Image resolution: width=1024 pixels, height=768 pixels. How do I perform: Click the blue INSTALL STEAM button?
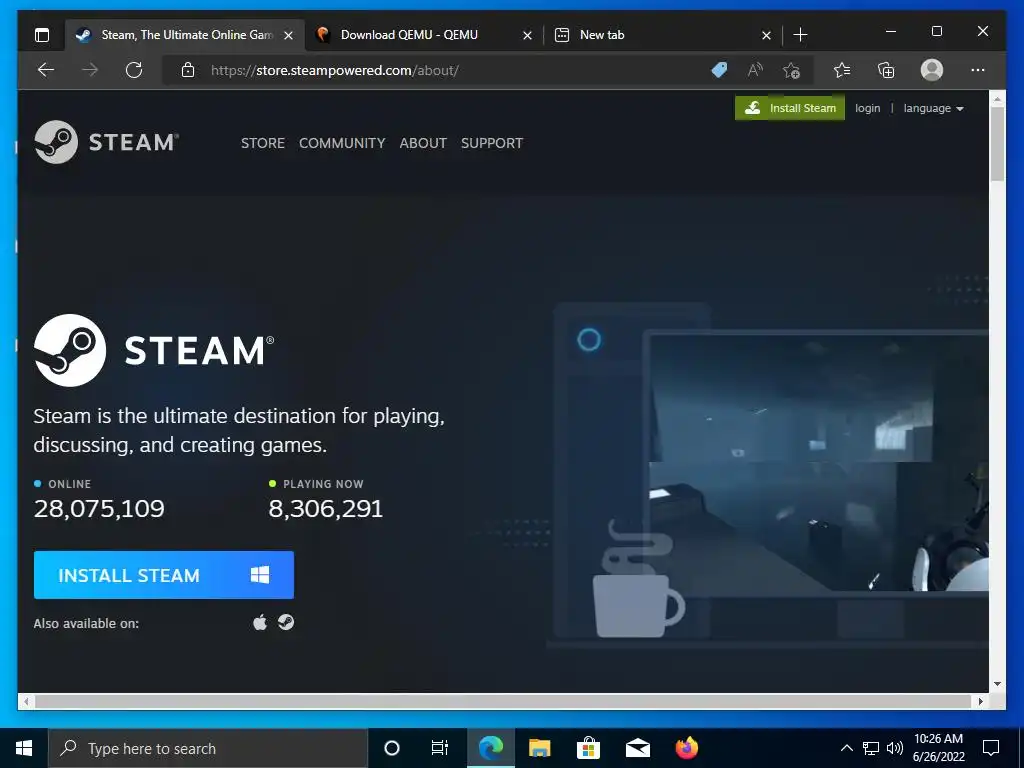(x=164, y=575)
